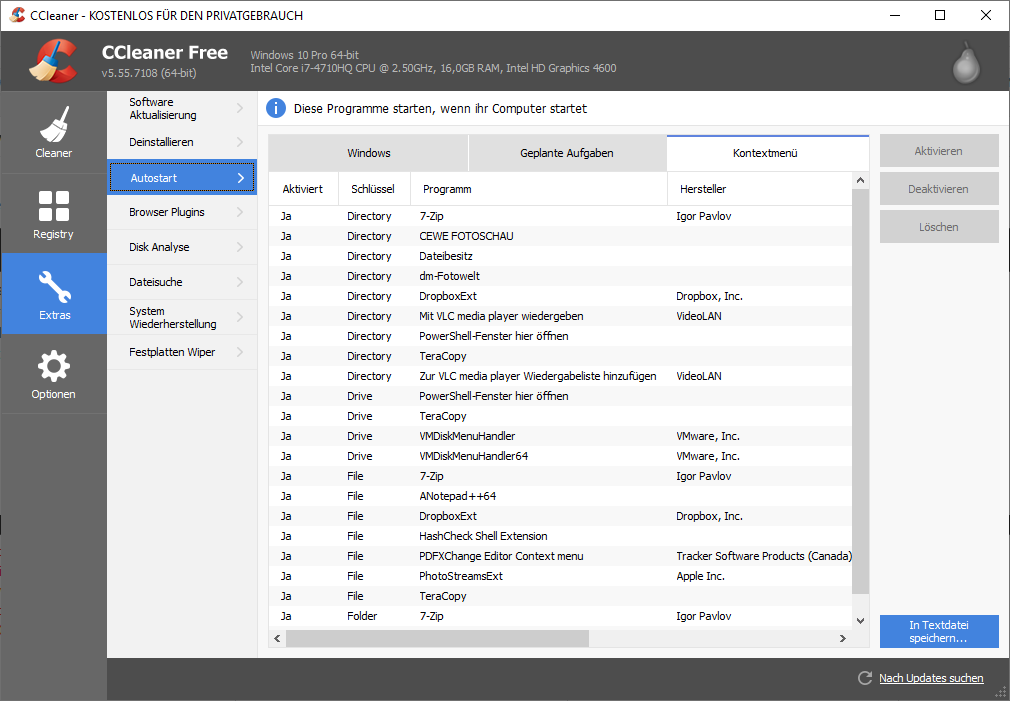Image resolution: width=1010 pixels, height=701 pixels.
Task: Expand the Browser Plugins chevron
Action: (240, 212)
